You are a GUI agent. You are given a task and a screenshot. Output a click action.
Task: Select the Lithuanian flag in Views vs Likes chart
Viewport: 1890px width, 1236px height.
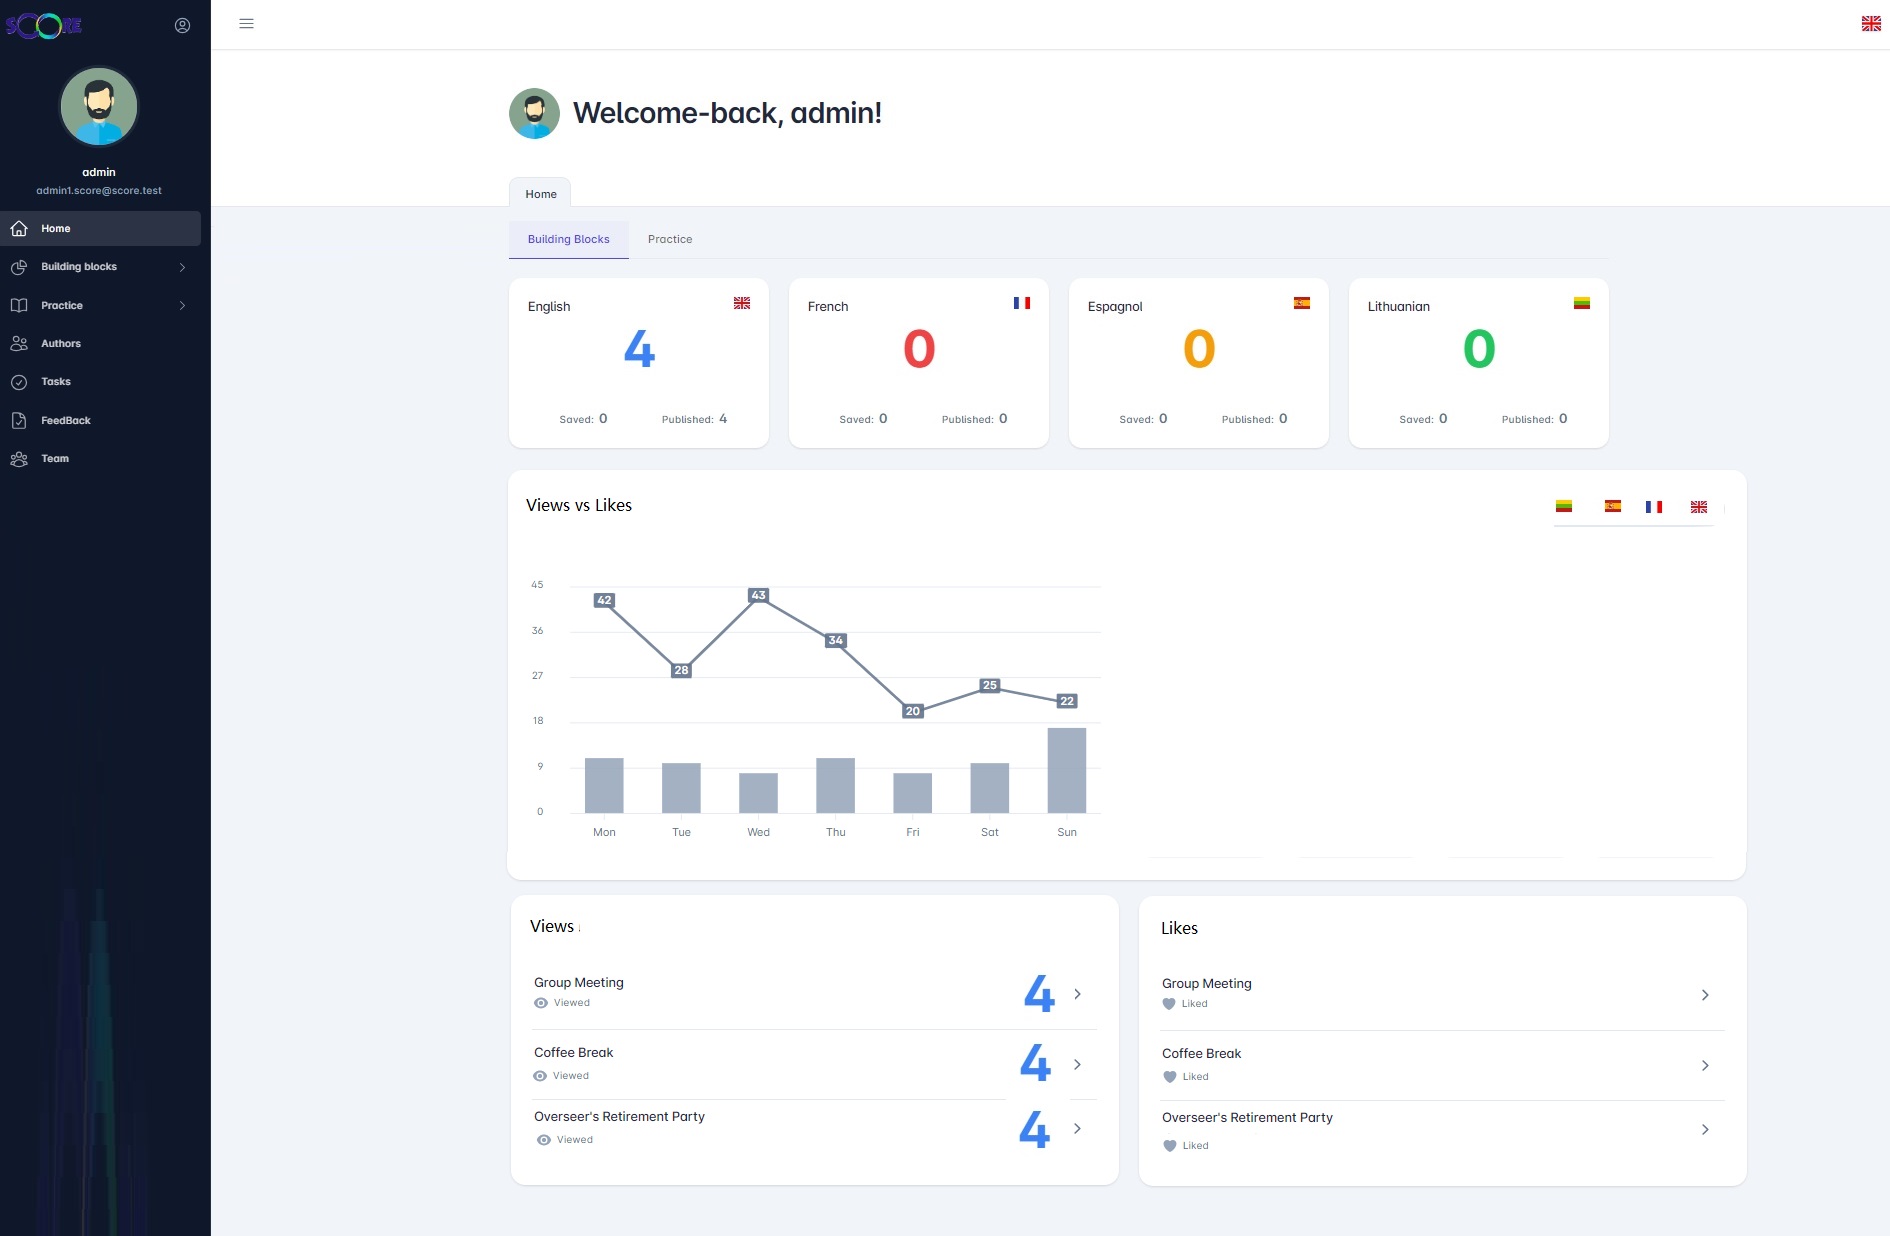click(x=1564, y=507)
